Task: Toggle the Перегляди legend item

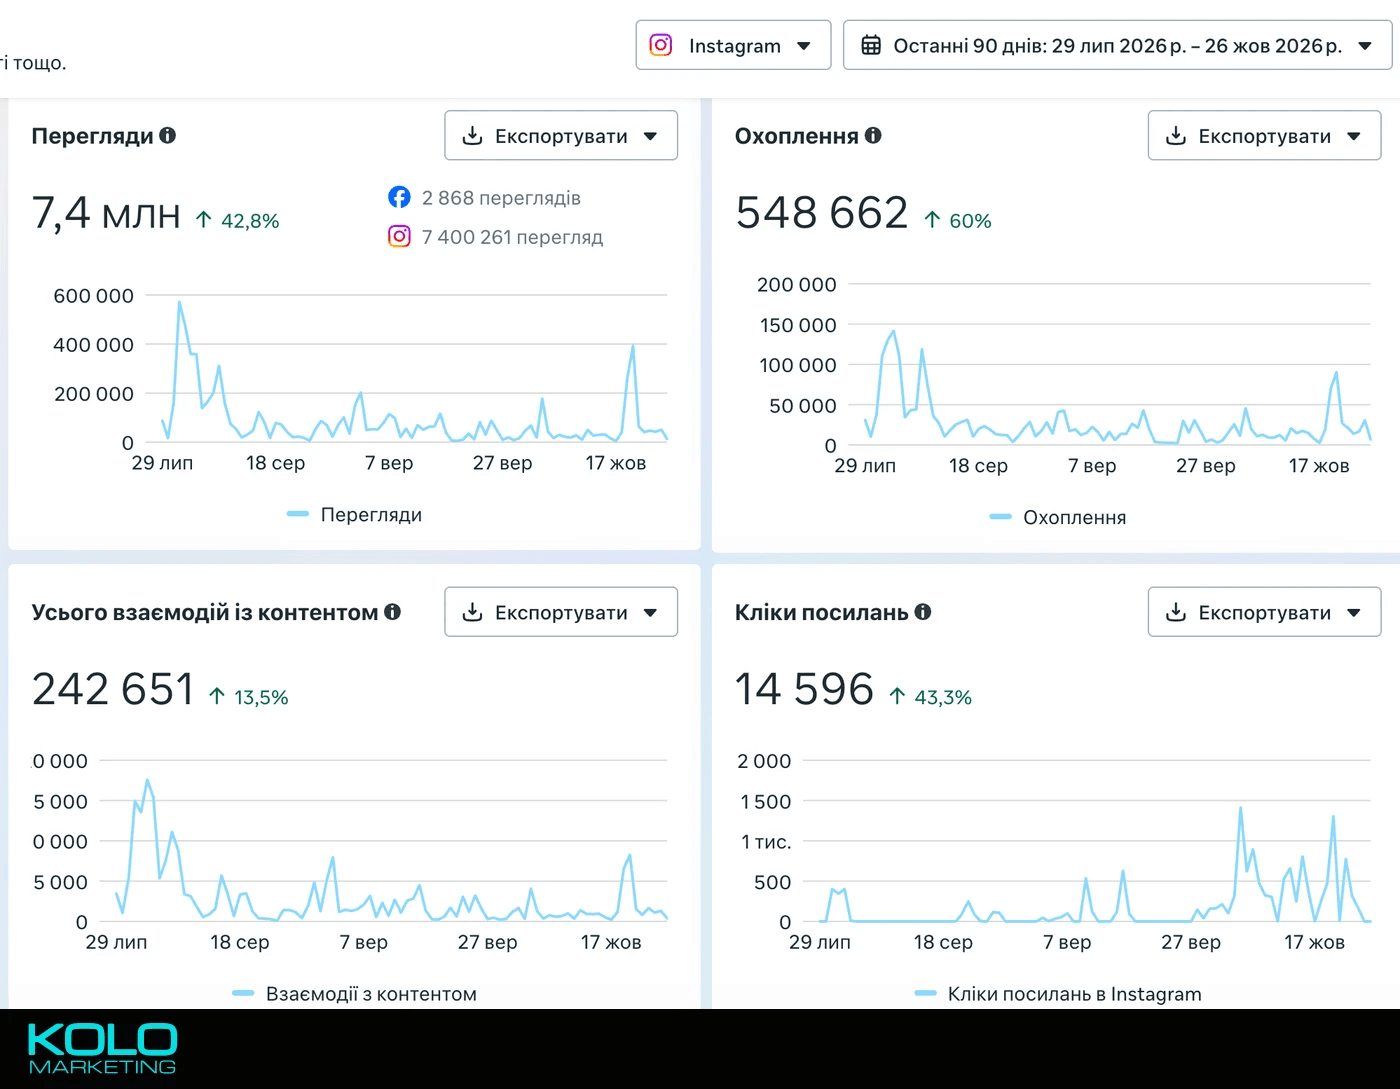Action: tap(355, 514)
